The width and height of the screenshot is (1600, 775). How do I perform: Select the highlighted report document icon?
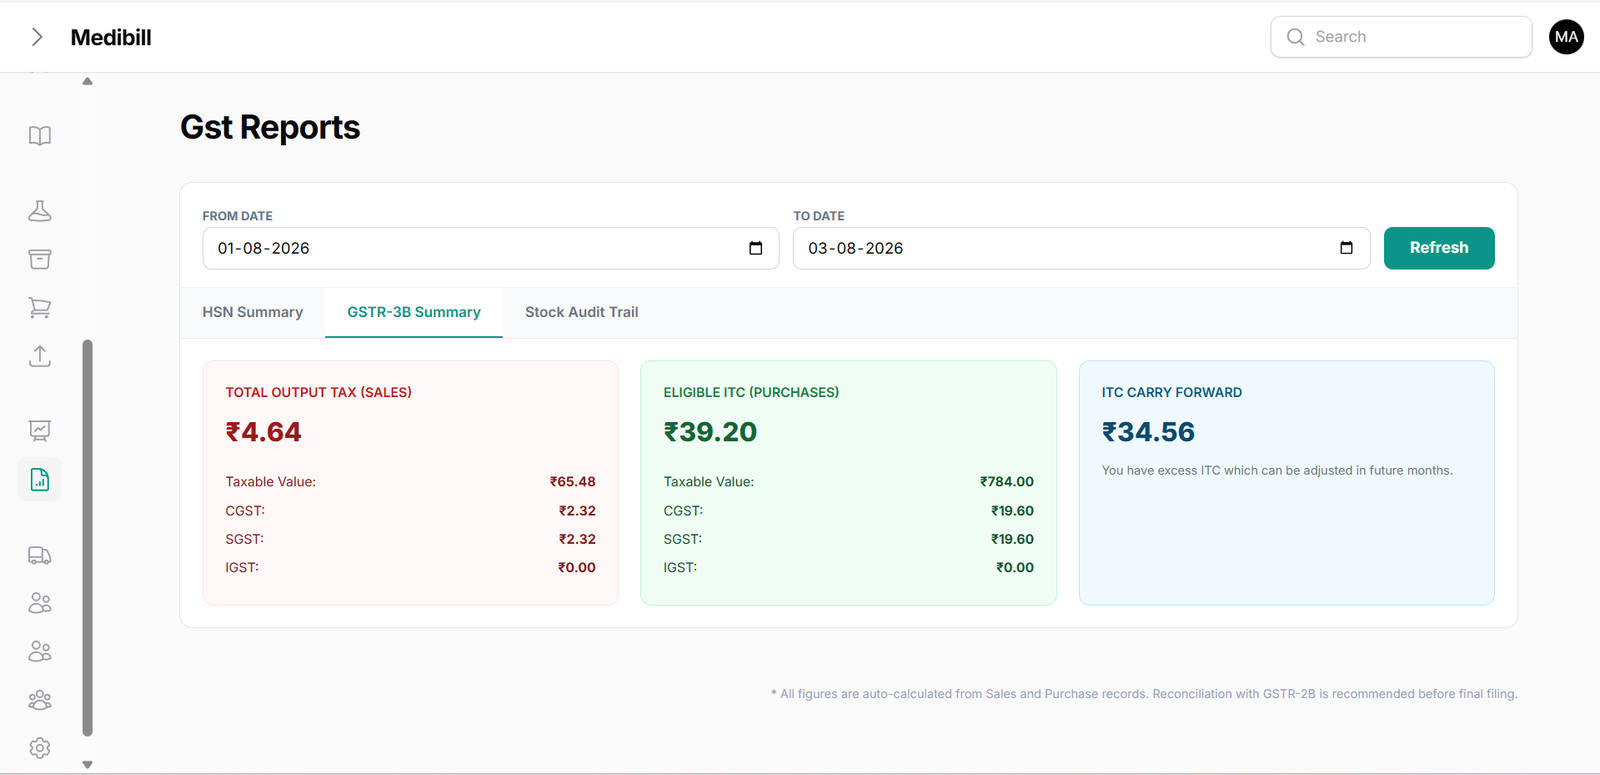(x=40, y=480)
